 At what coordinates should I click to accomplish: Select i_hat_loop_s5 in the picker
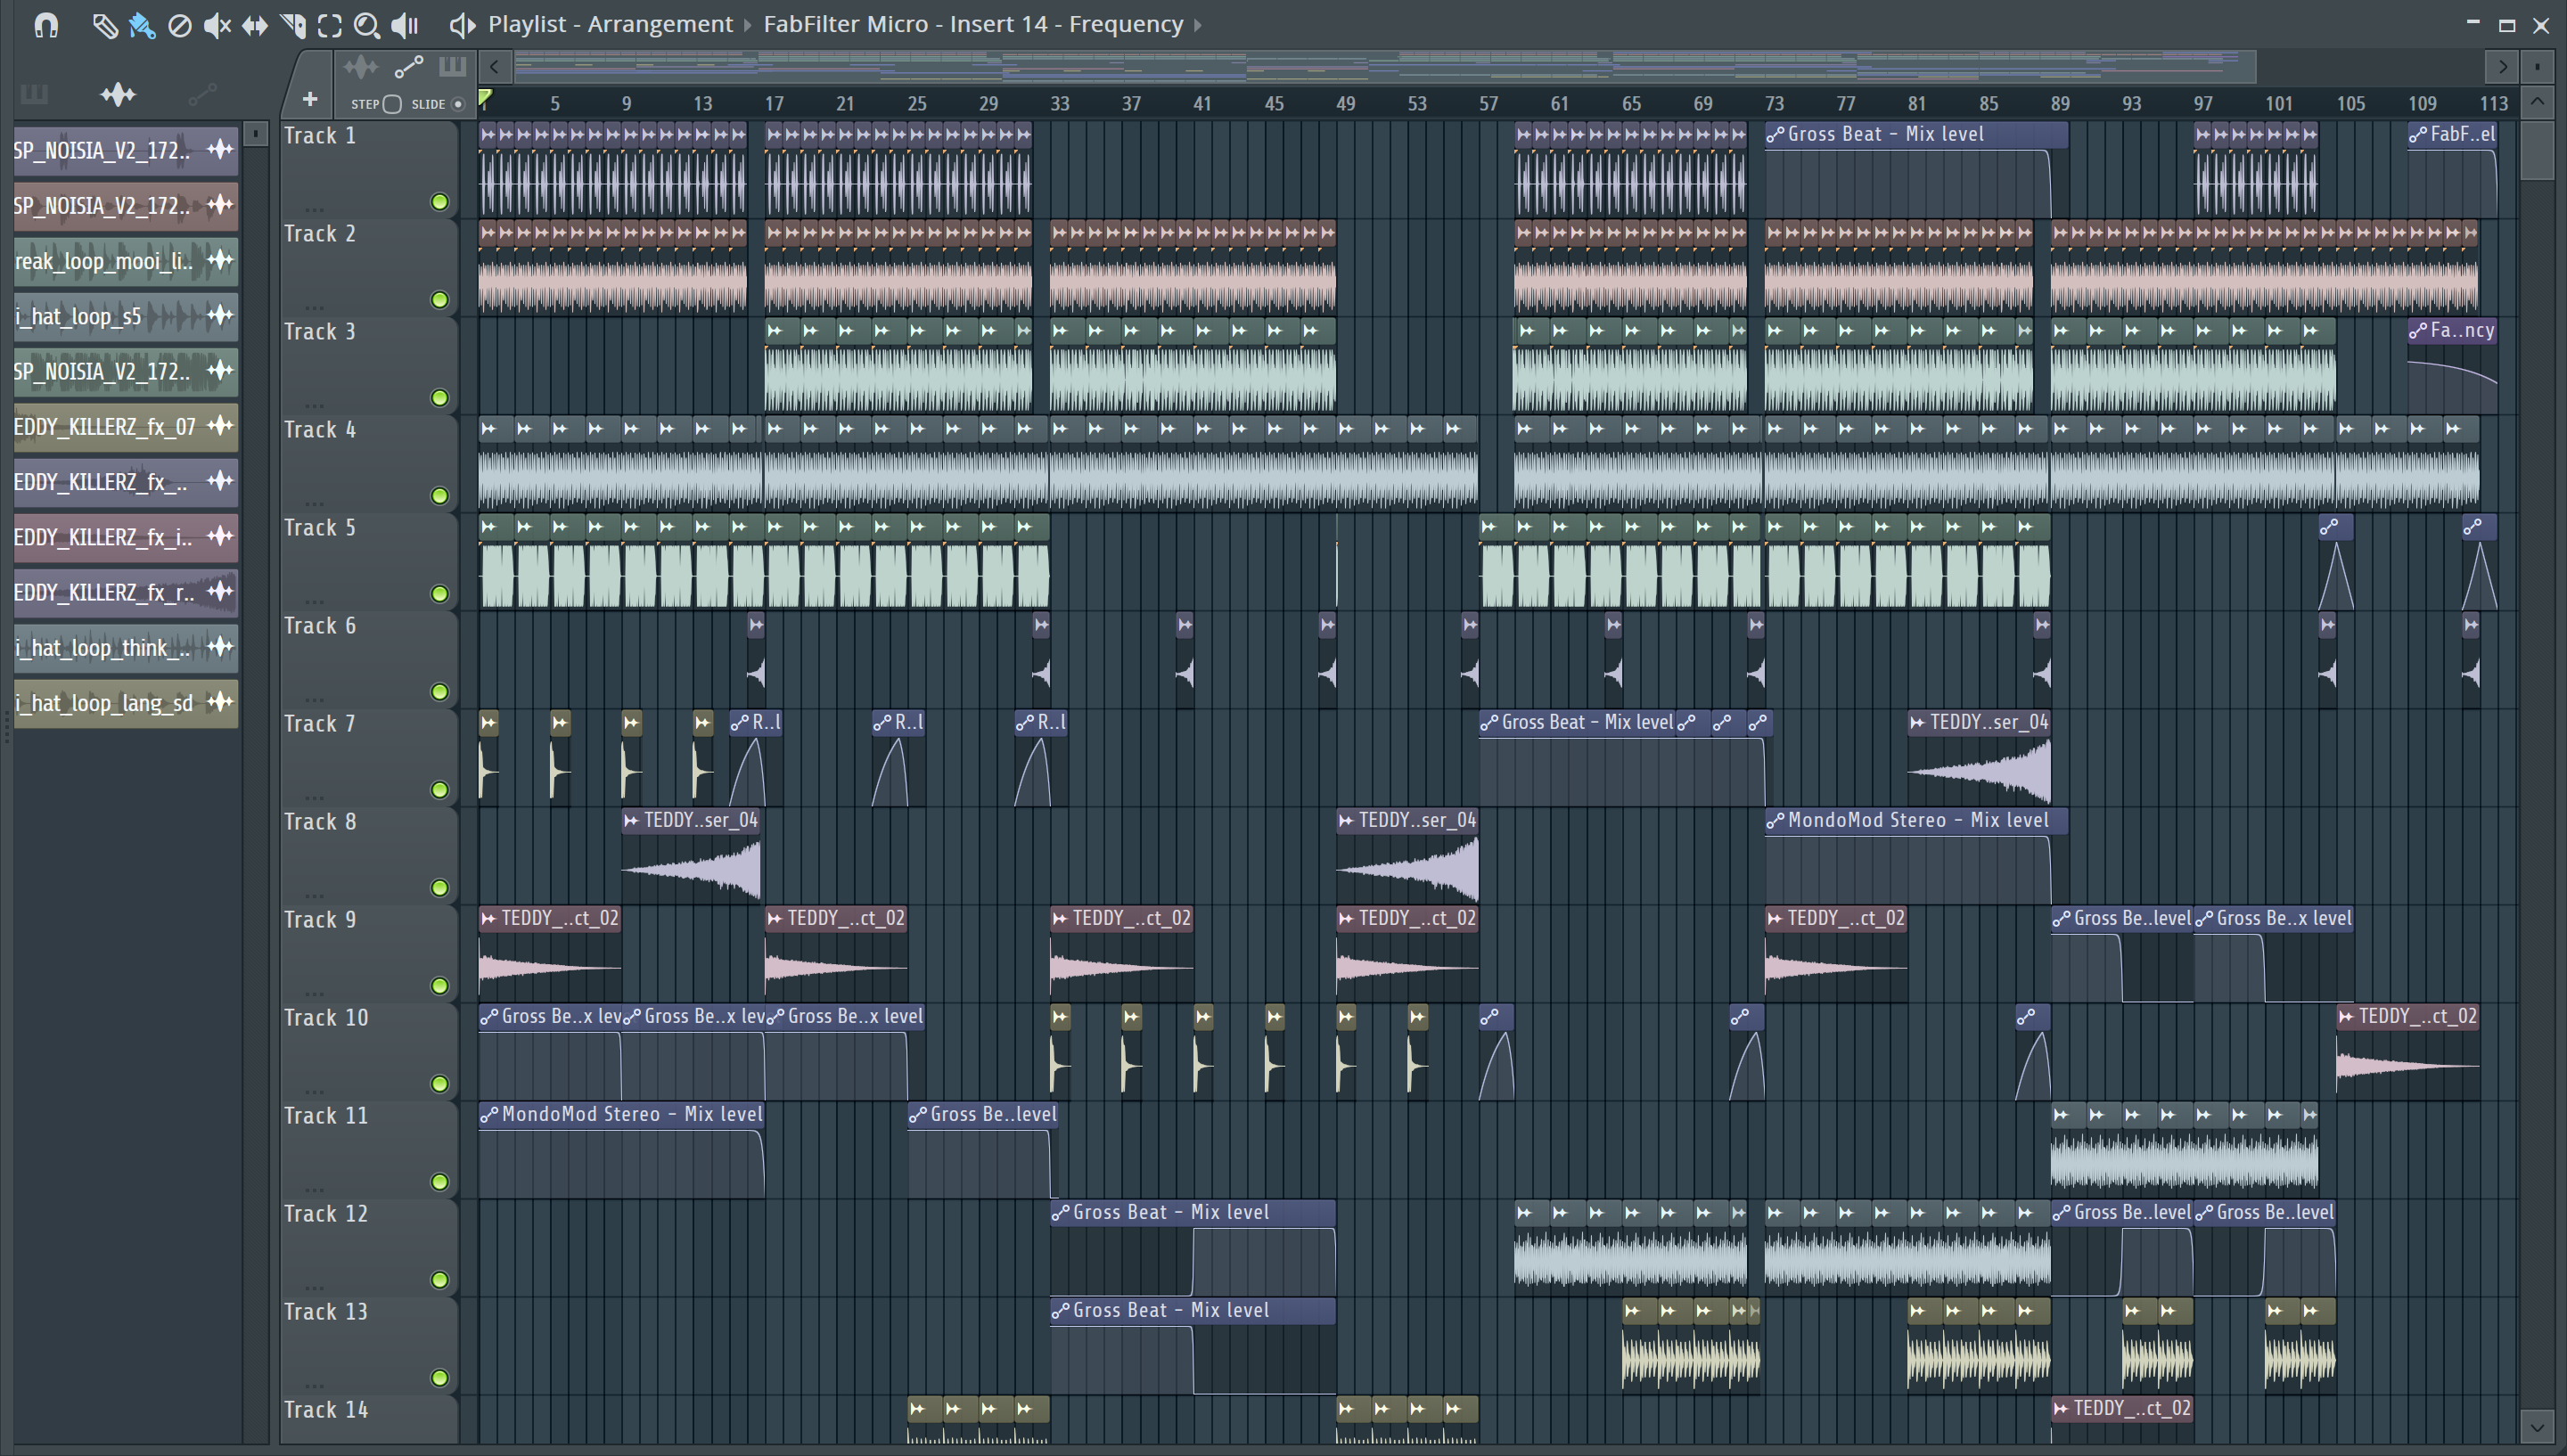pyautogui.click(x=125, y=316)
